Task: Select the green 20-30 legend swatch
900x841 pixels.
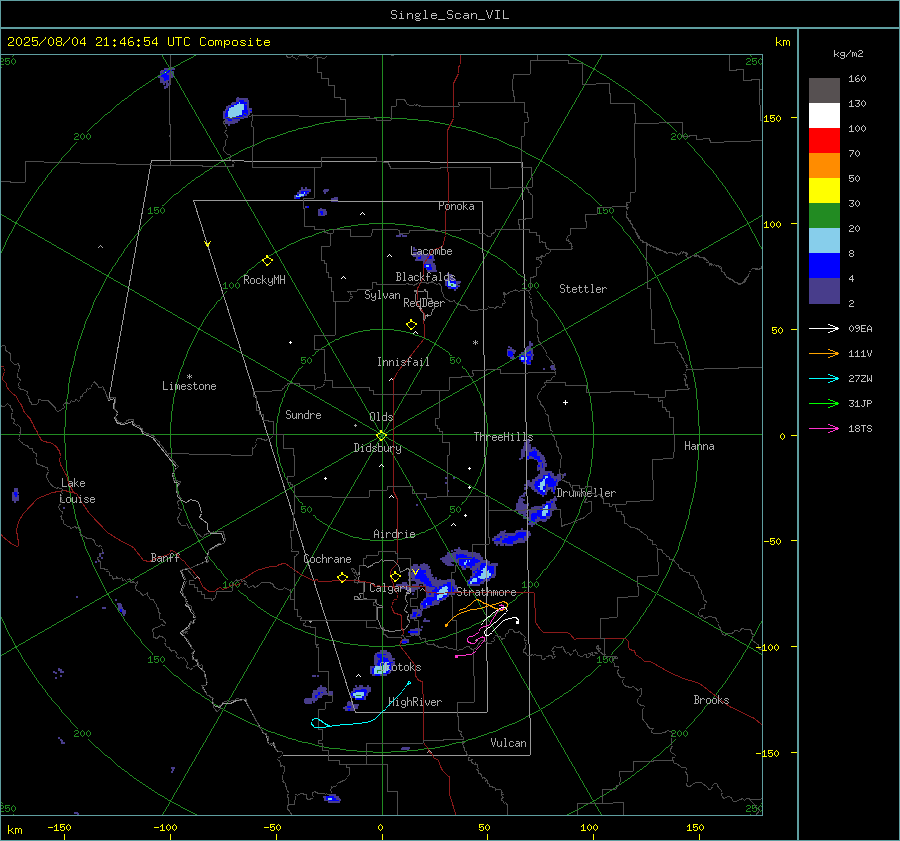Action: pos(824,215)
